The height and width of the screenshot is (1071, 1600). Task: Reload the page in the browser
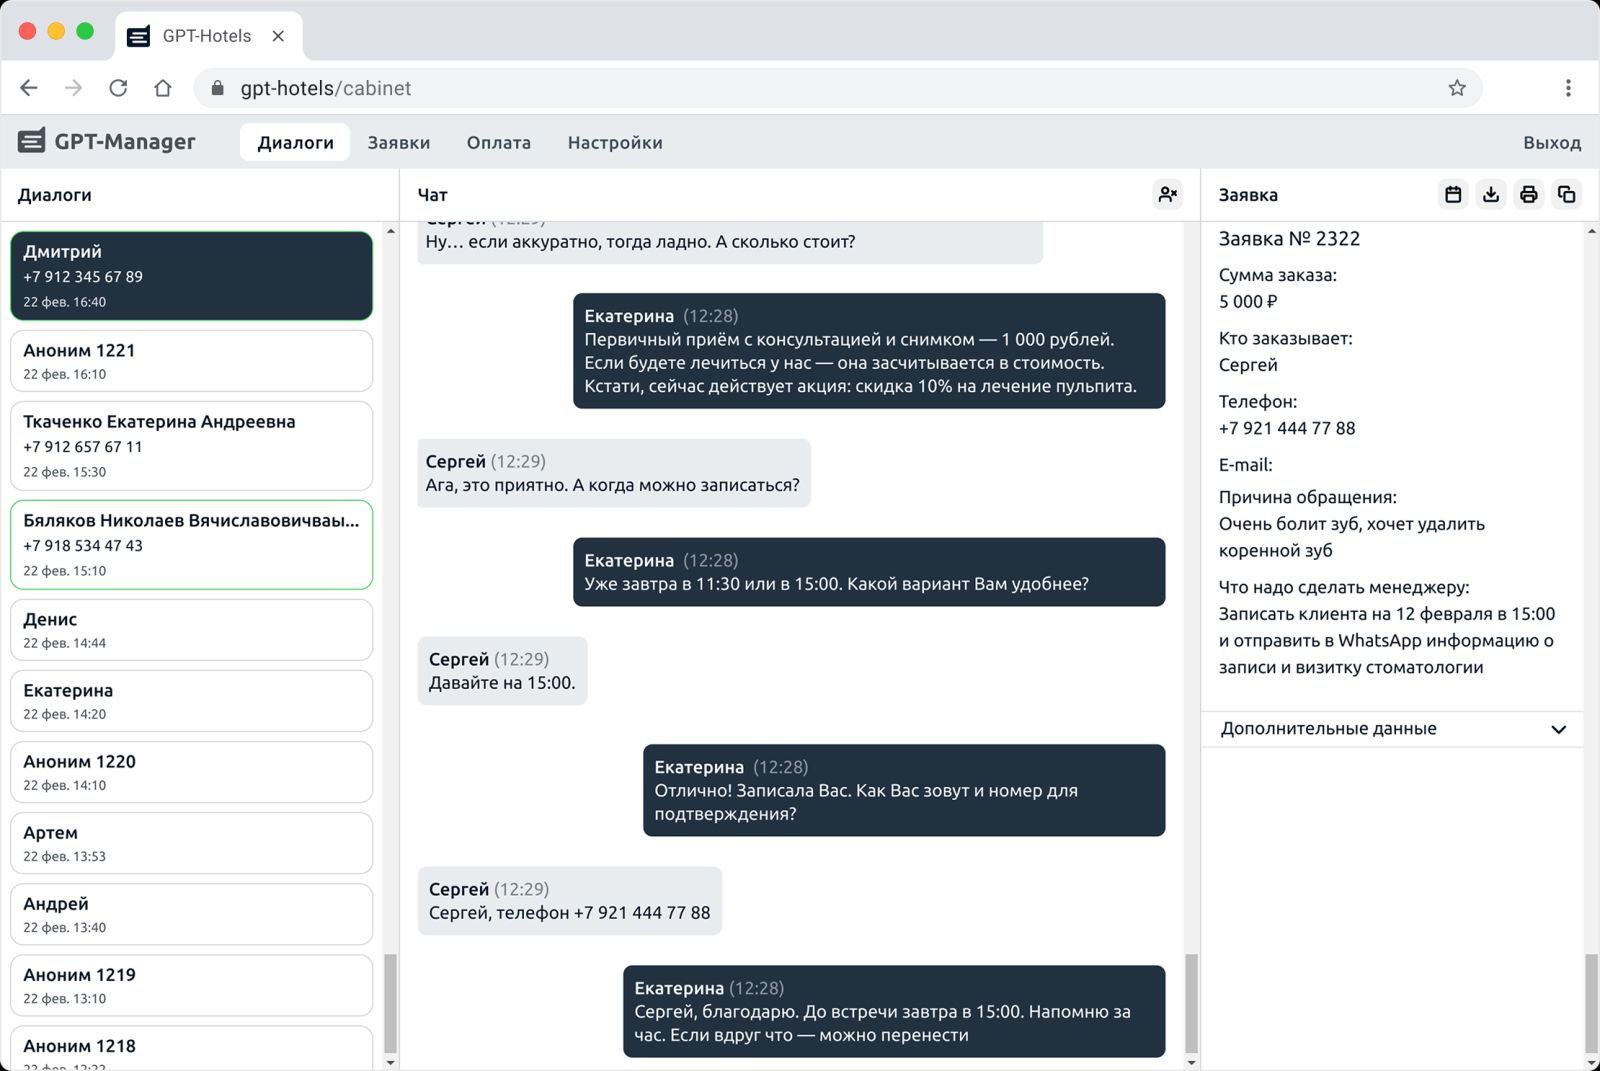118,88
